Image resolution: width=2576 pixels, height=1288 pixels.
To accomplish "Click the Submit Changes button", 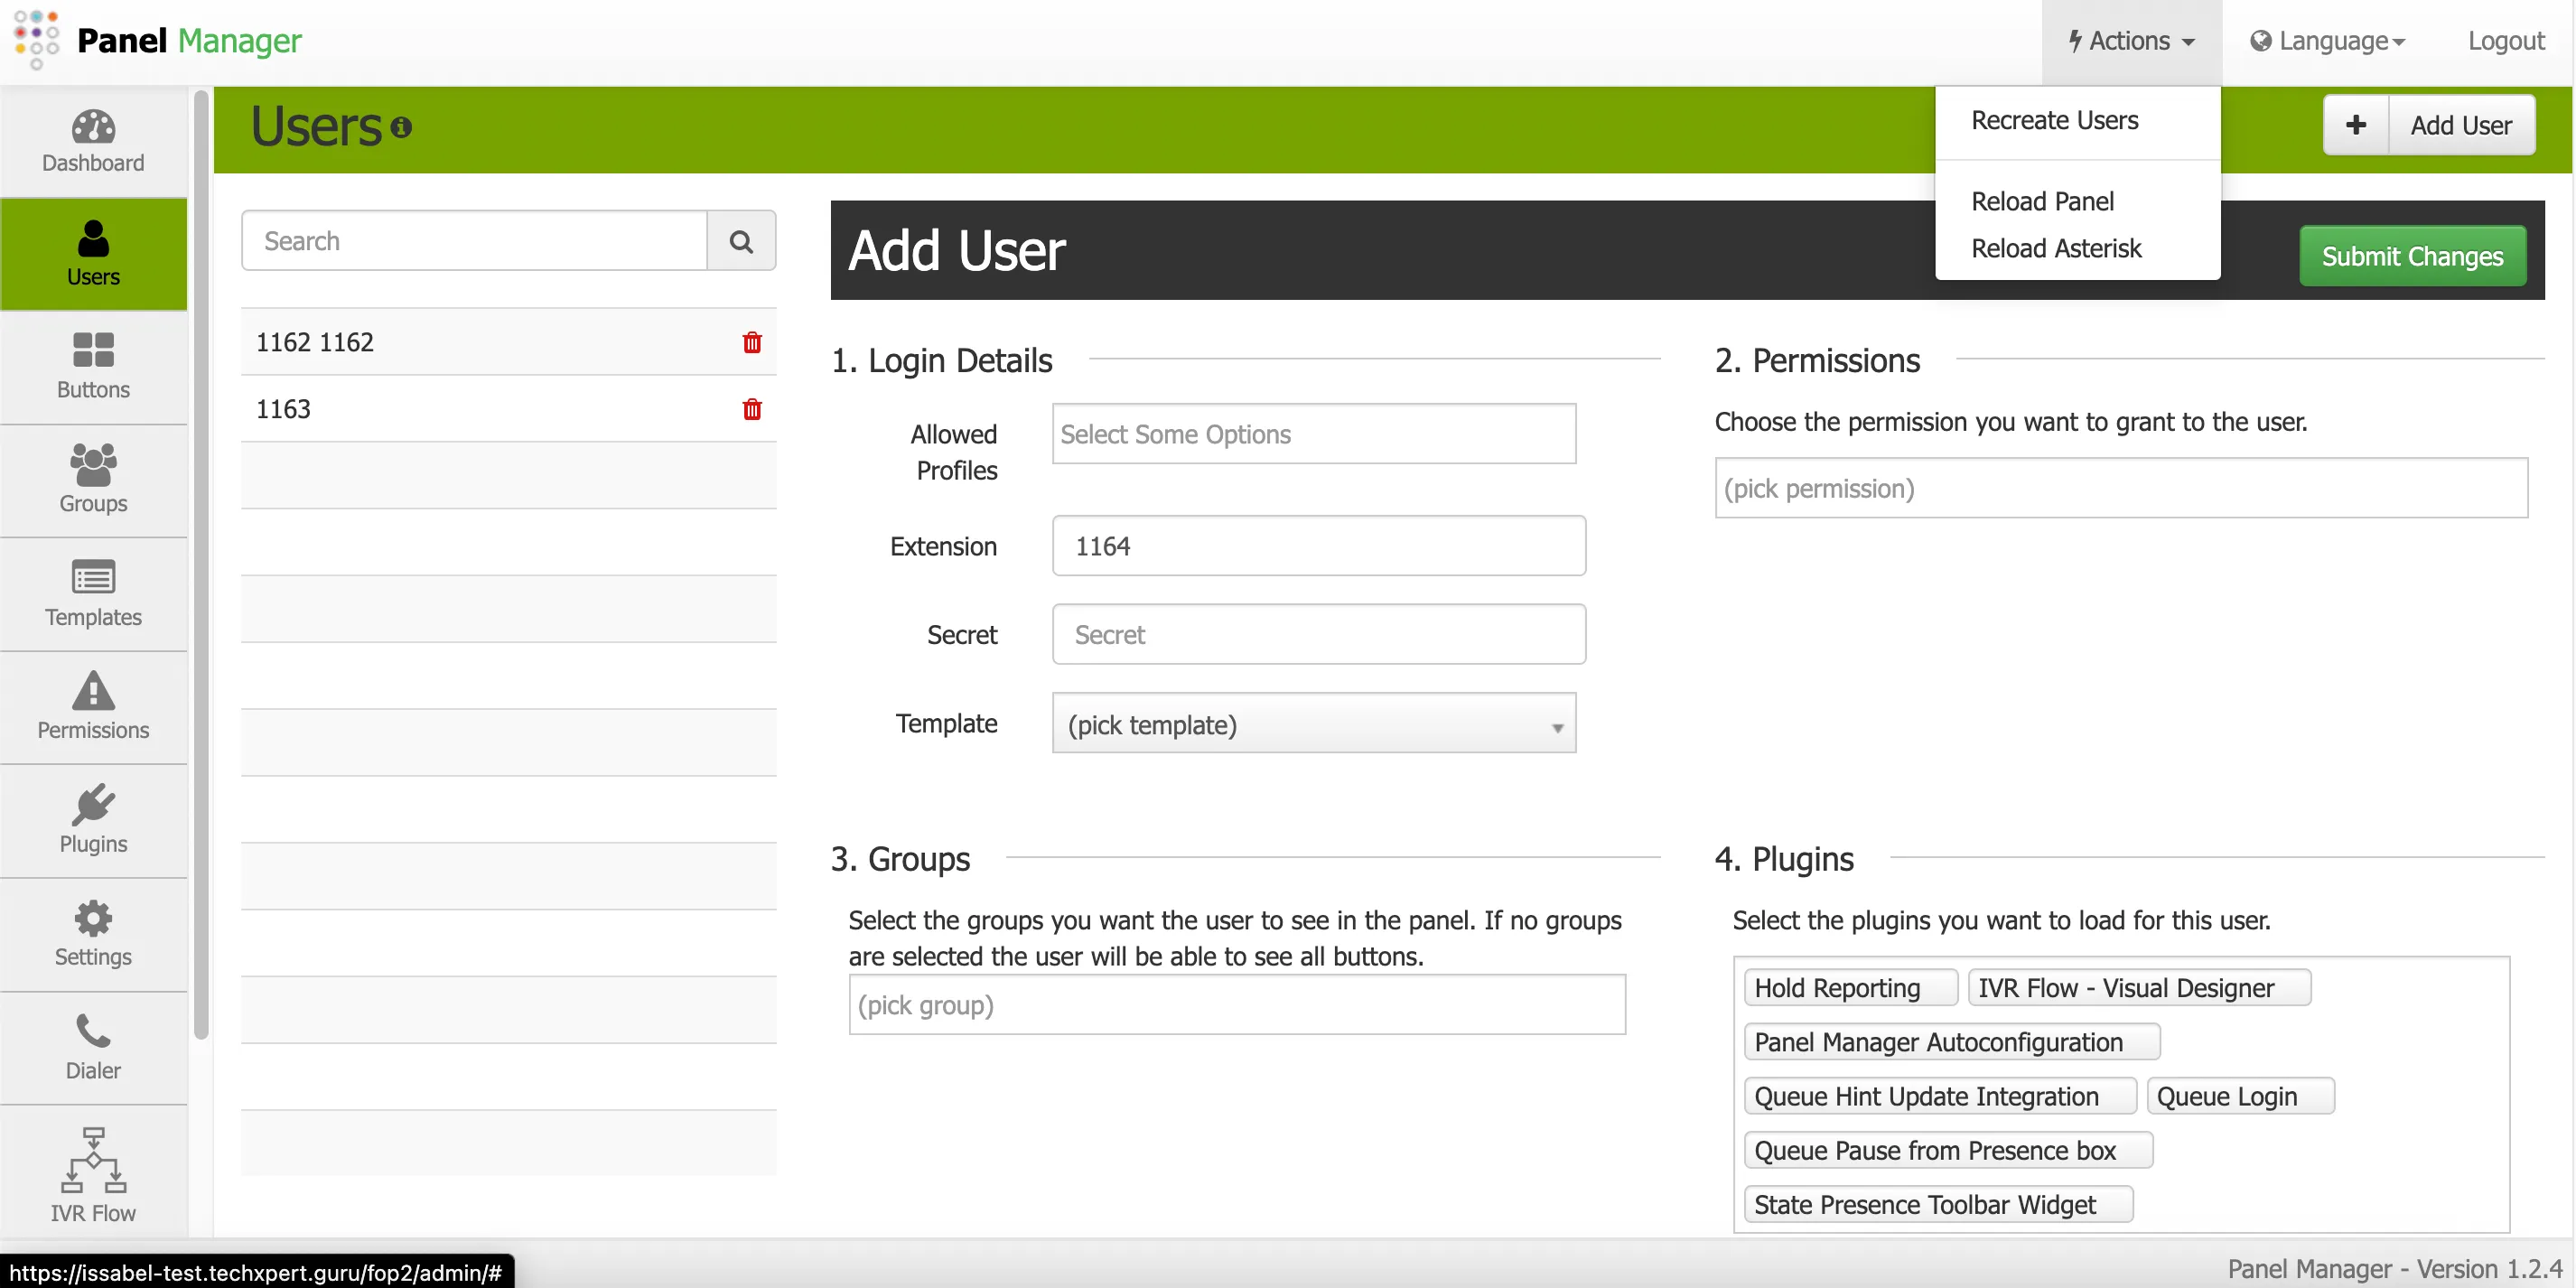I will coord(2412,255).
